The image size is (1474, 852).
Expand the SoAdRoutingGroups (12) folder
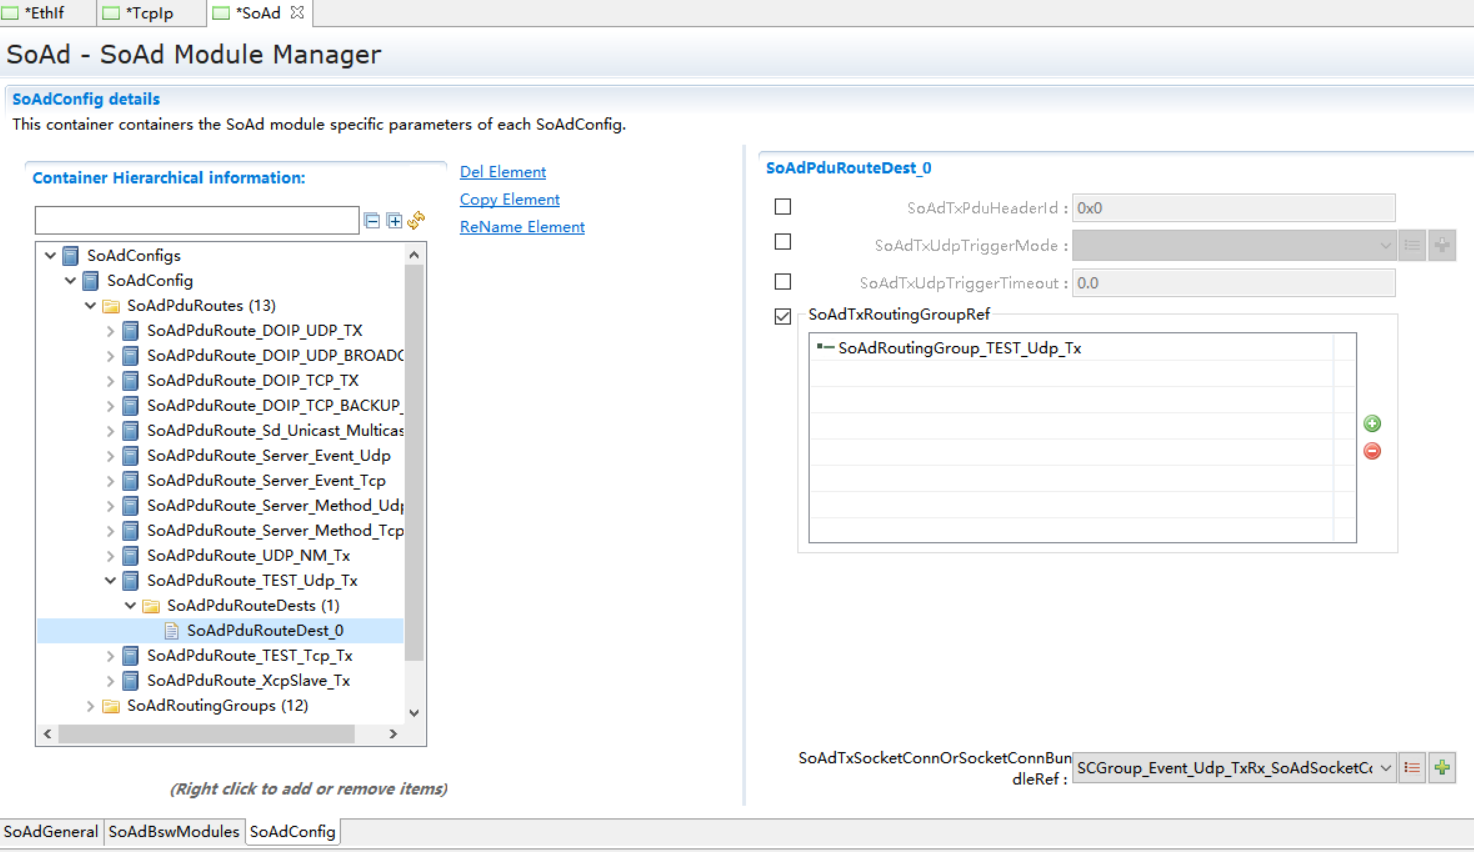[91, 706]
